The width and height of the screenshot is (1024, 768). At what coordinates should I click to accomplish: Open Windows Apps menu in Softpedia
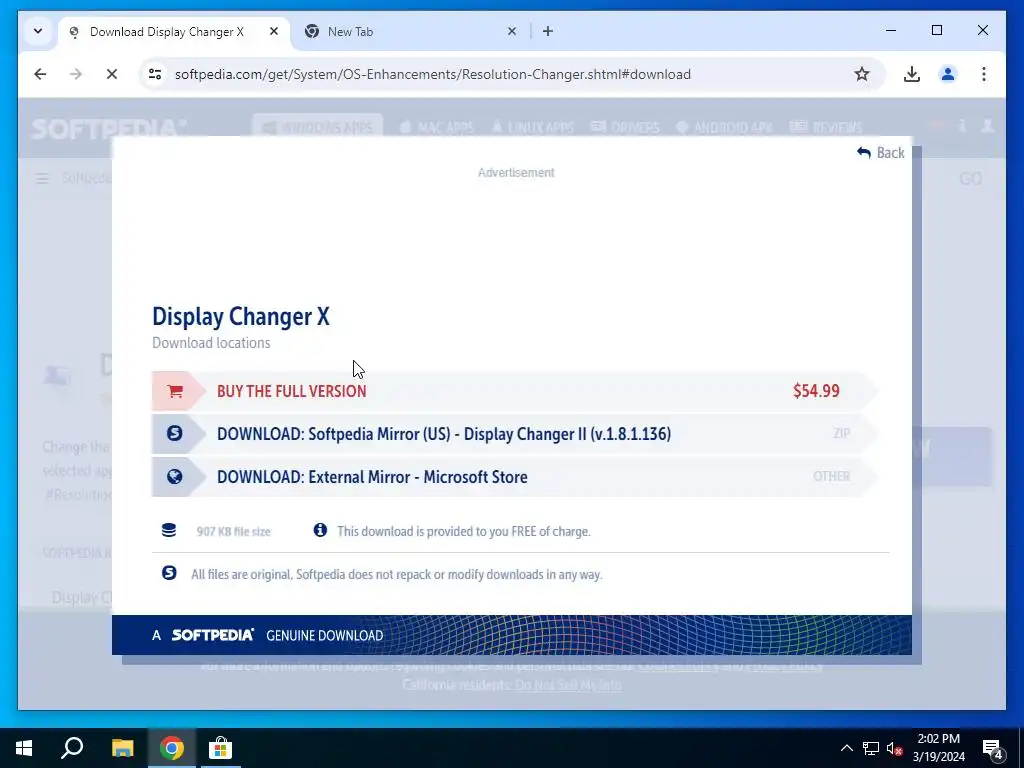coord(317,127)
